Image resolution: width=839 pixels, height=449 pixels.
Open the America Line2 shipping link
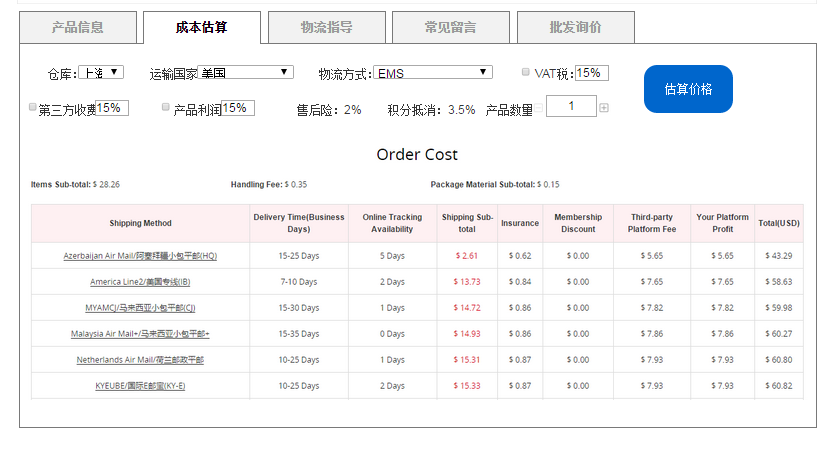point(140,282)
